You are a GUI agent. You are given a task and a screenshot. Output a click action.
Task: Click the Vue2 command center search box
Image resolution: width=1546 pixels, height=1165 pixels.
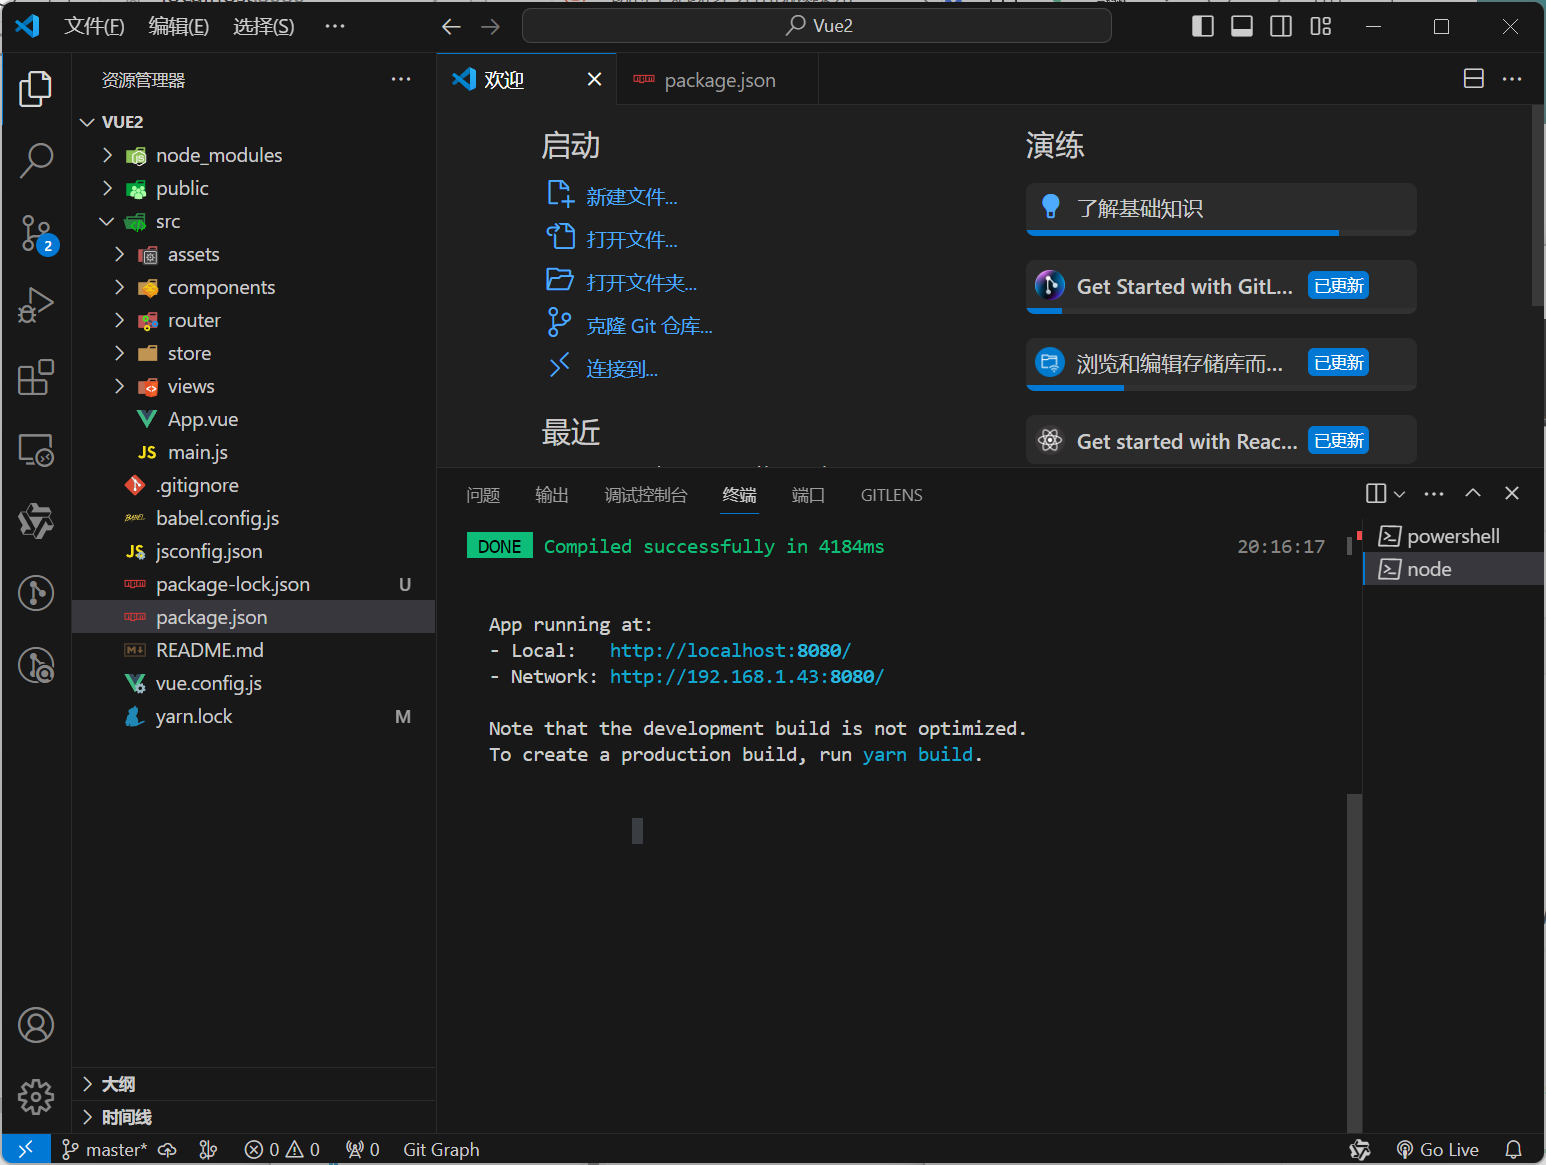(x=816, y=26)
